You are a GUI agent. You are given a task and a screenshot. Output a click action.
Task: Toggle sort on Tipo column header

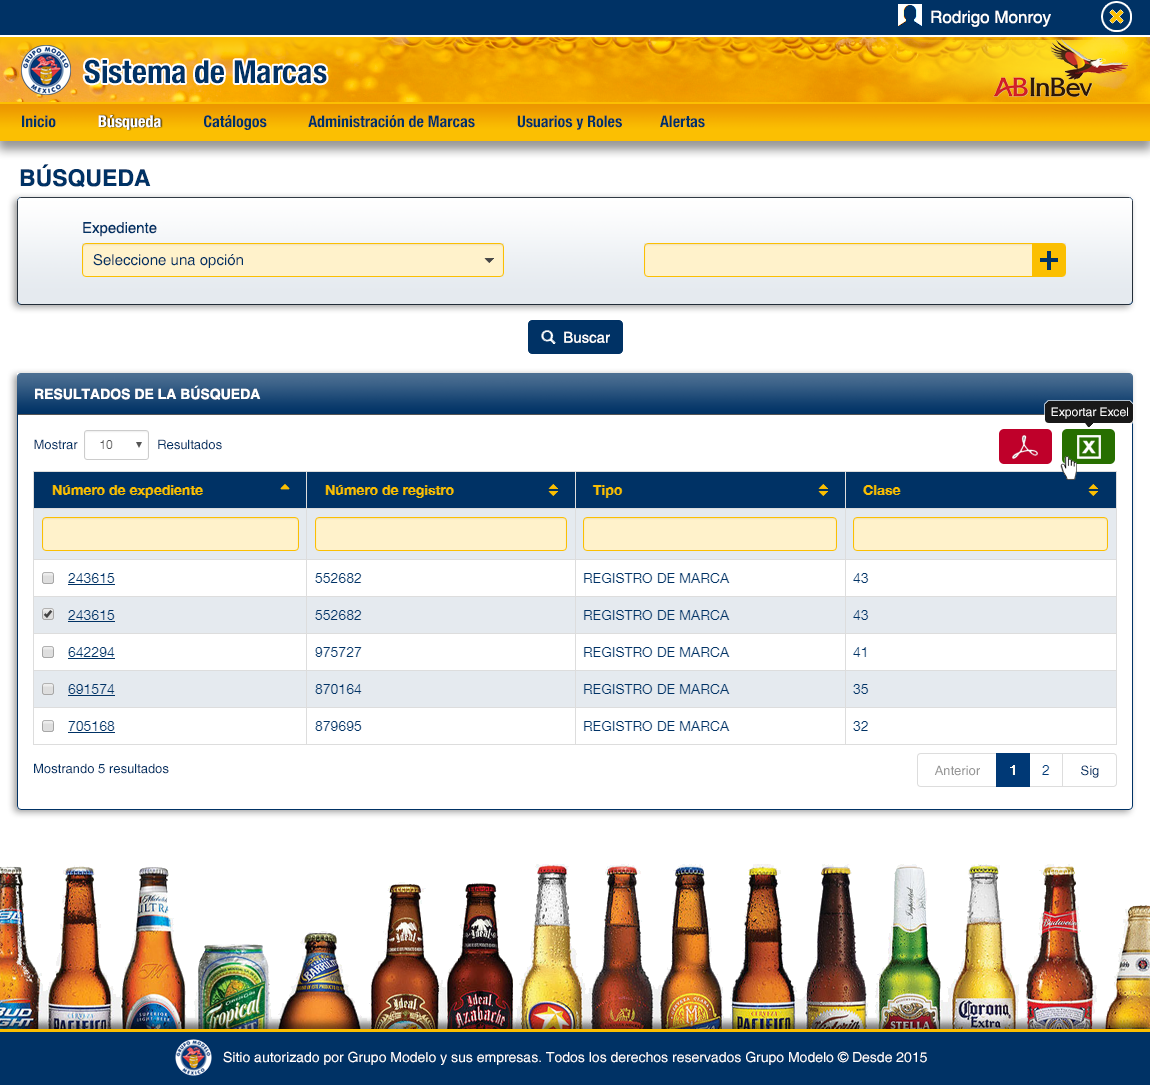tap(823, 490)
